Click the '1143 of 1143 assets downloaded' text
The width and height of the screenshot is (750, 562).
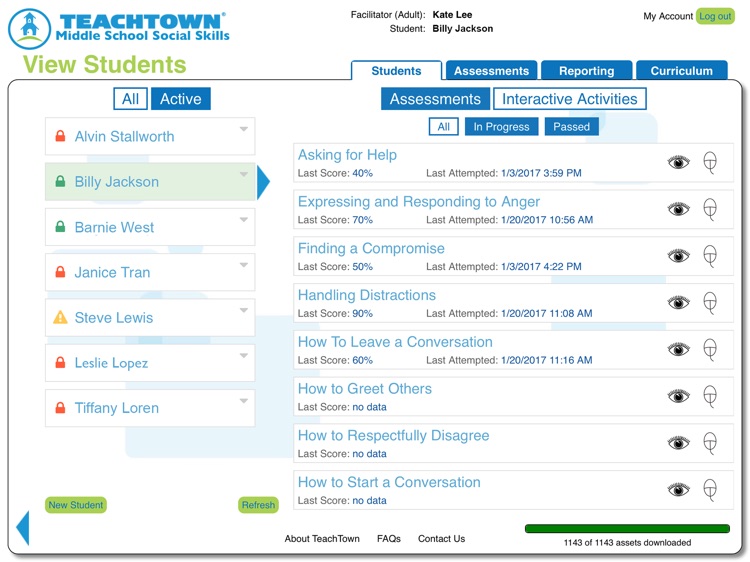point(627,542)
